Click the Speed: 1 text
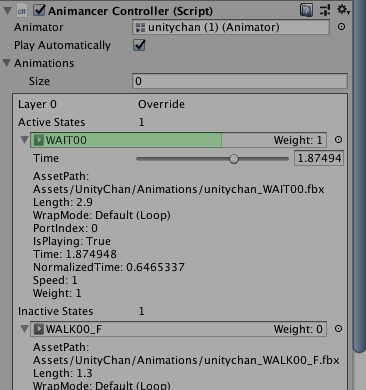 pyautogui.click(x=55, y=280)
